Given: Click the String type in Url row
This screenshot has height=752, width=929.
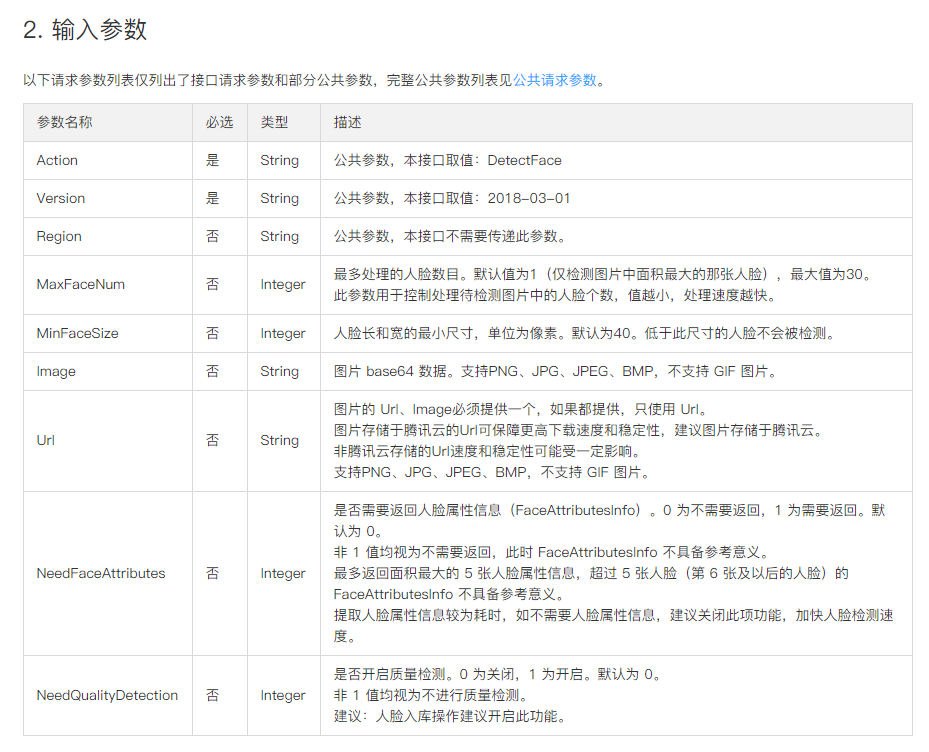Looking at the screenshot, I should pos(279,440).
